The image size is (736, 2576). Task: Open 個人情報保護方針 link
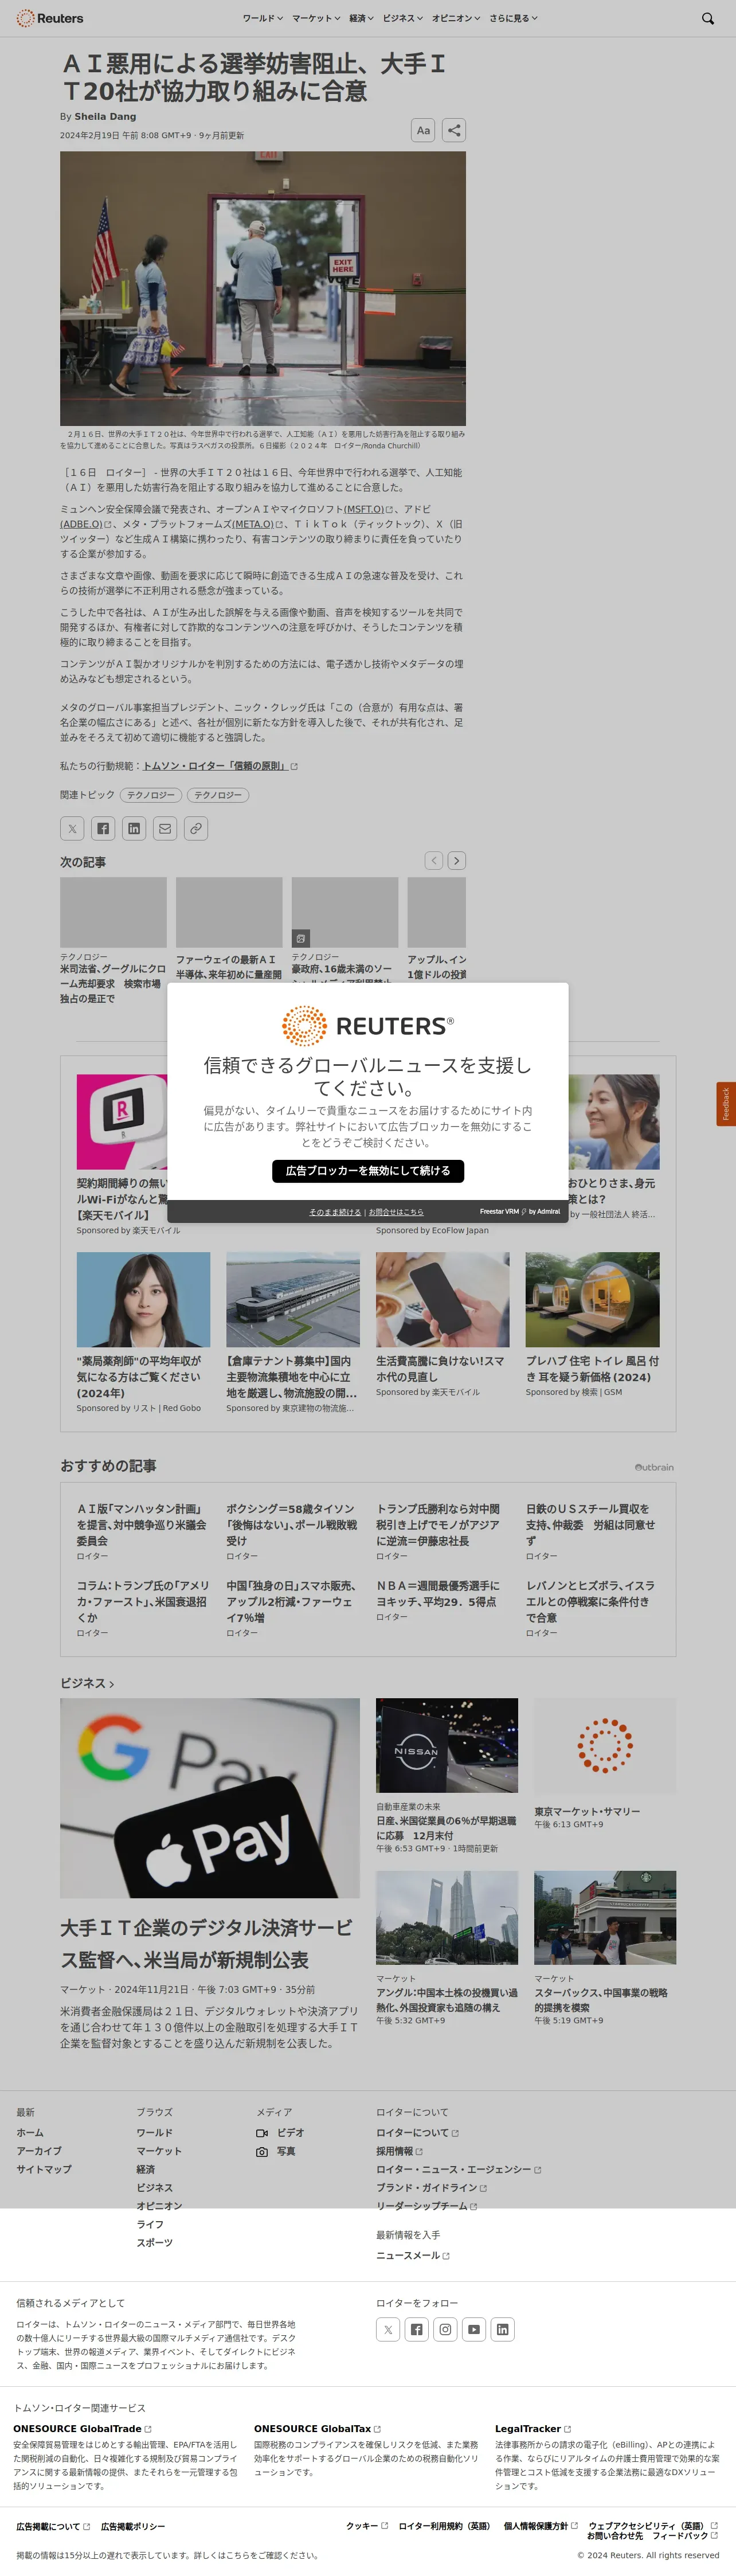(540, 2525)
